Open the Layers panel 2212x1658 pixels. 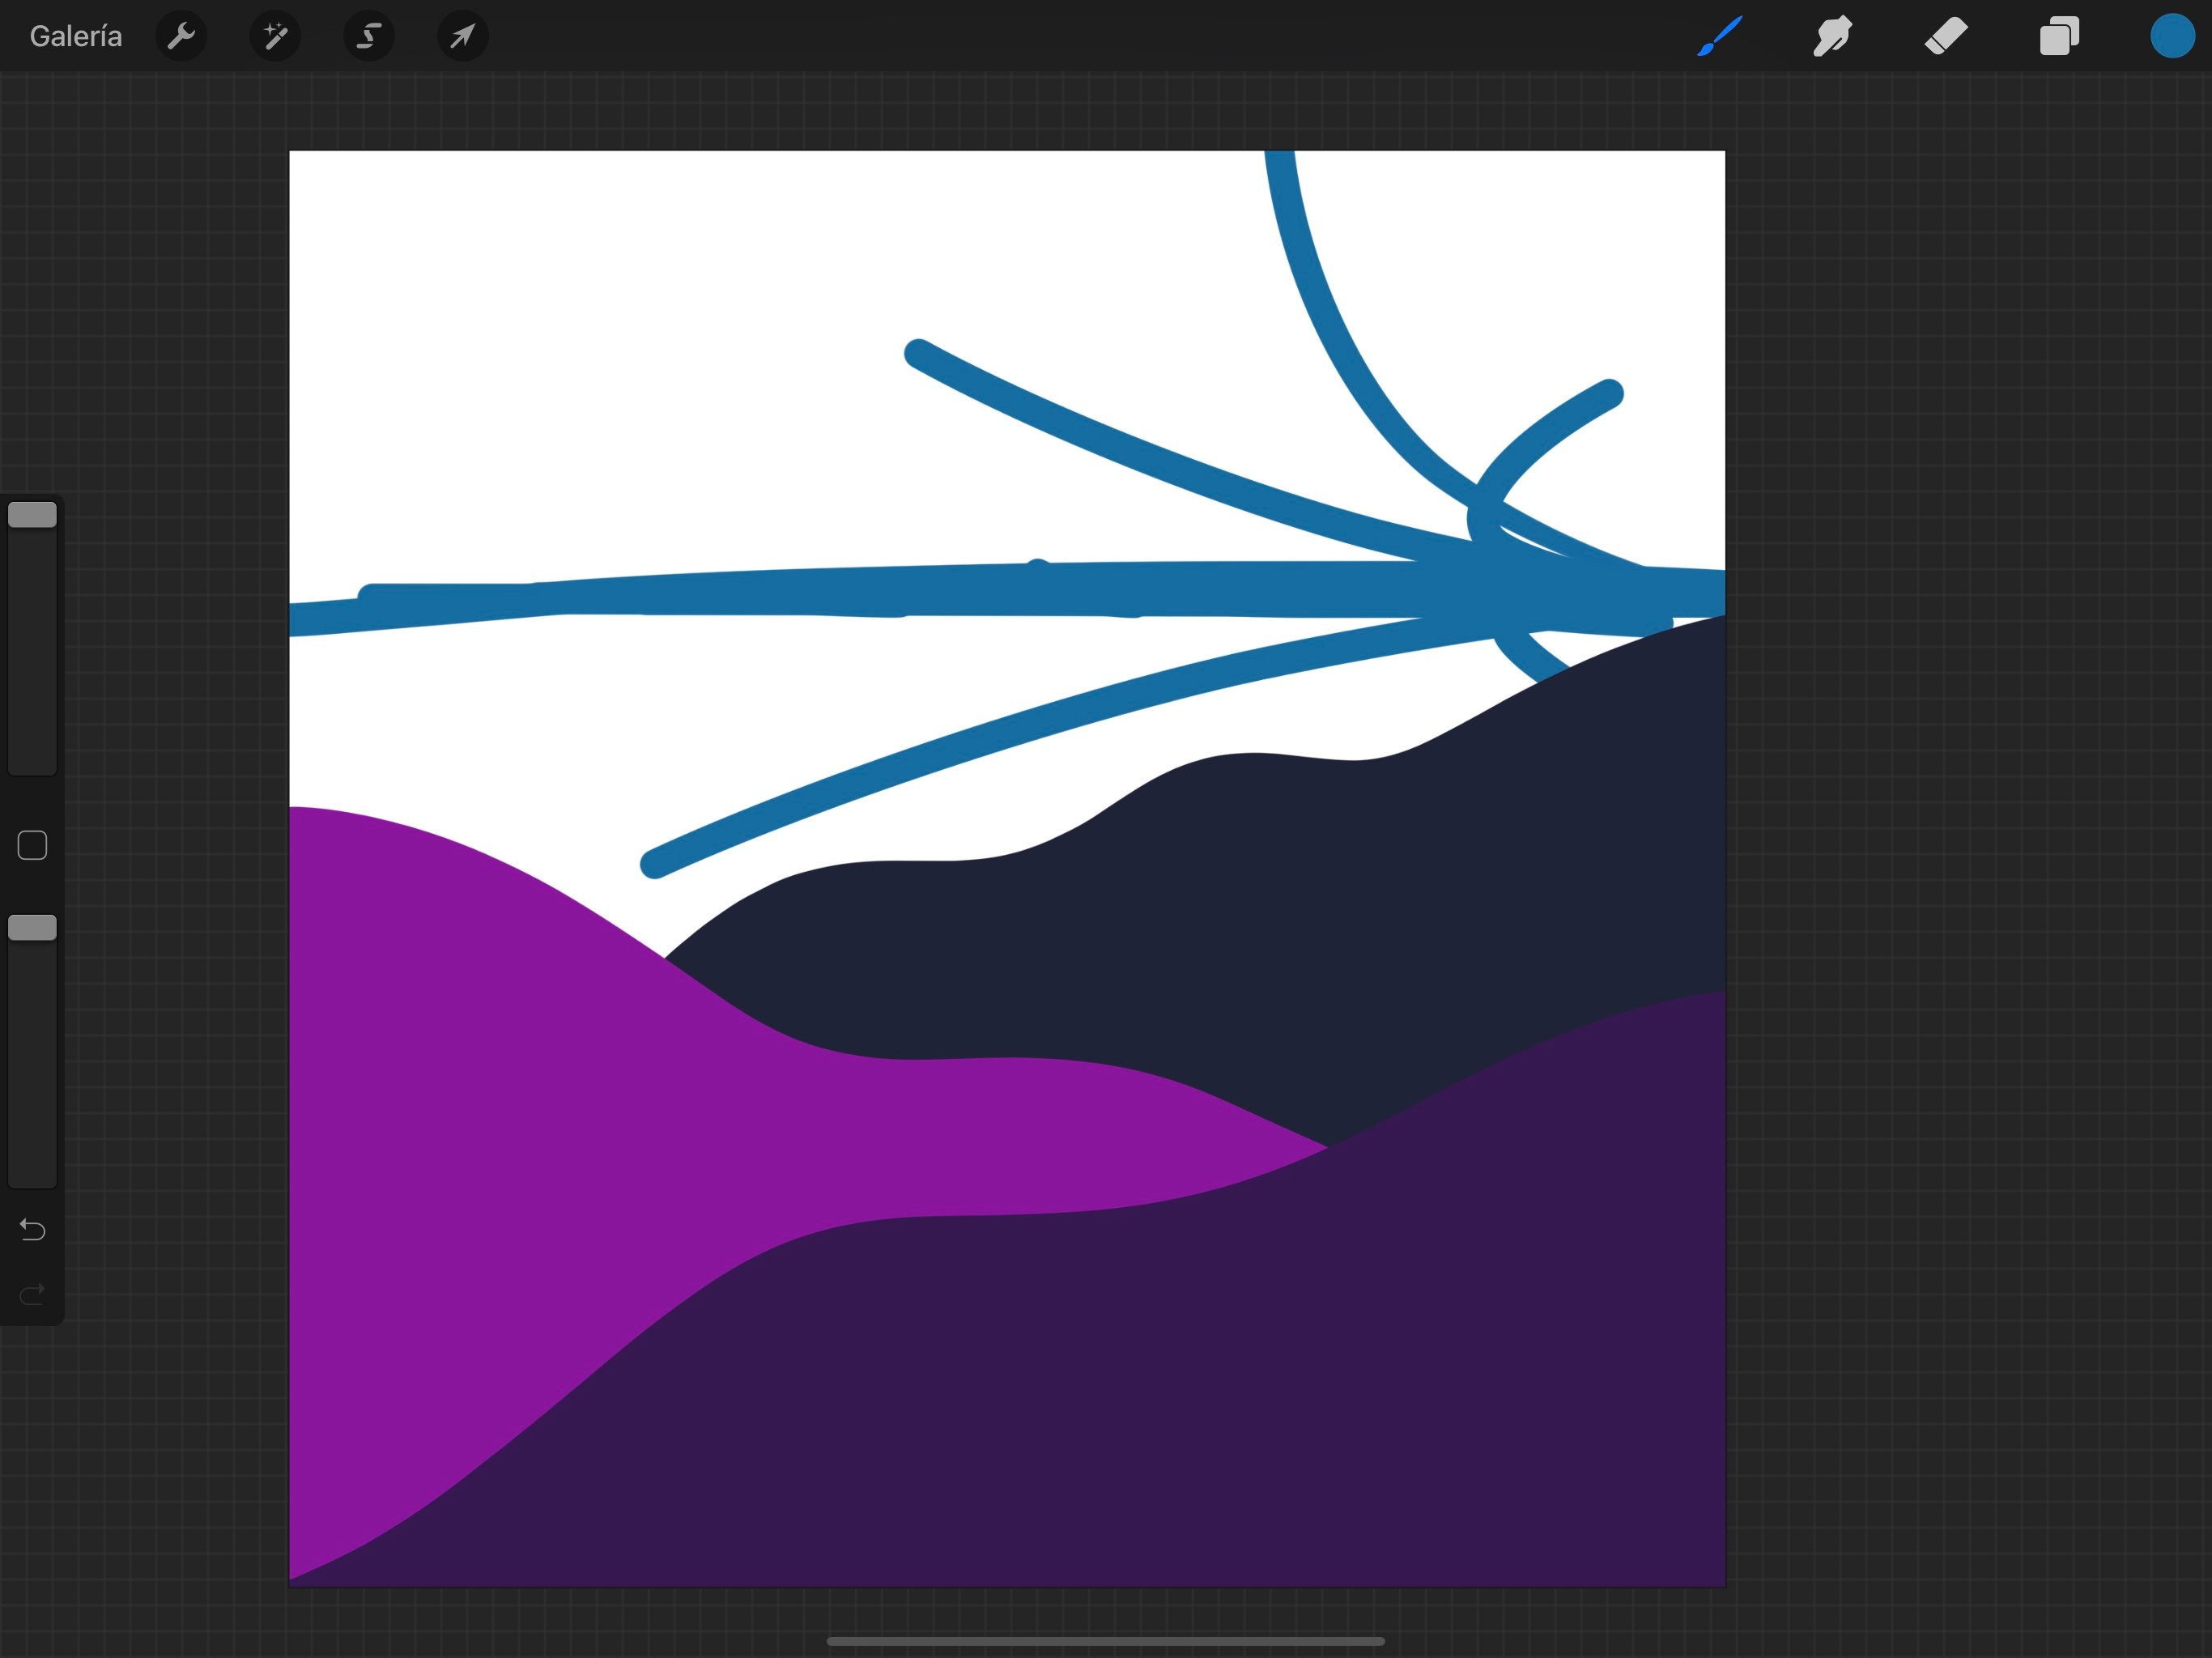click(x=2059, y=37)
